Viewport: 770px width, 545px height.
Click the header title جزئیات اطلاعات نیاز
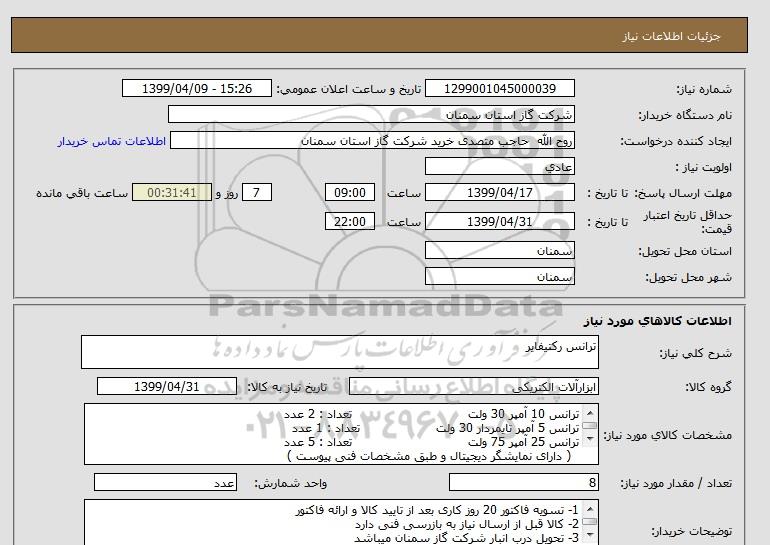click(671, 36)
